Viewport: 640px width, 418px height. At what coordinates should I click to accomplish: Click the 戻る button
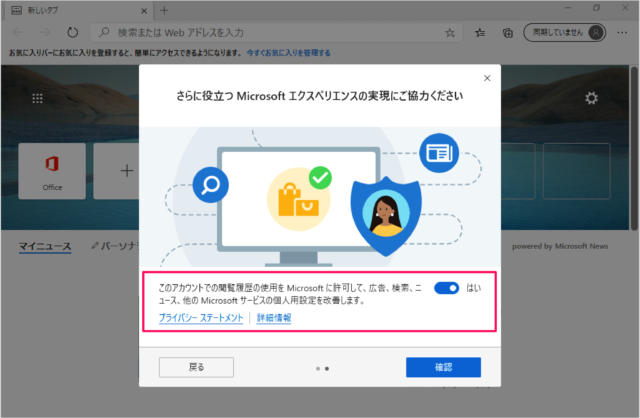coord(196,367)
